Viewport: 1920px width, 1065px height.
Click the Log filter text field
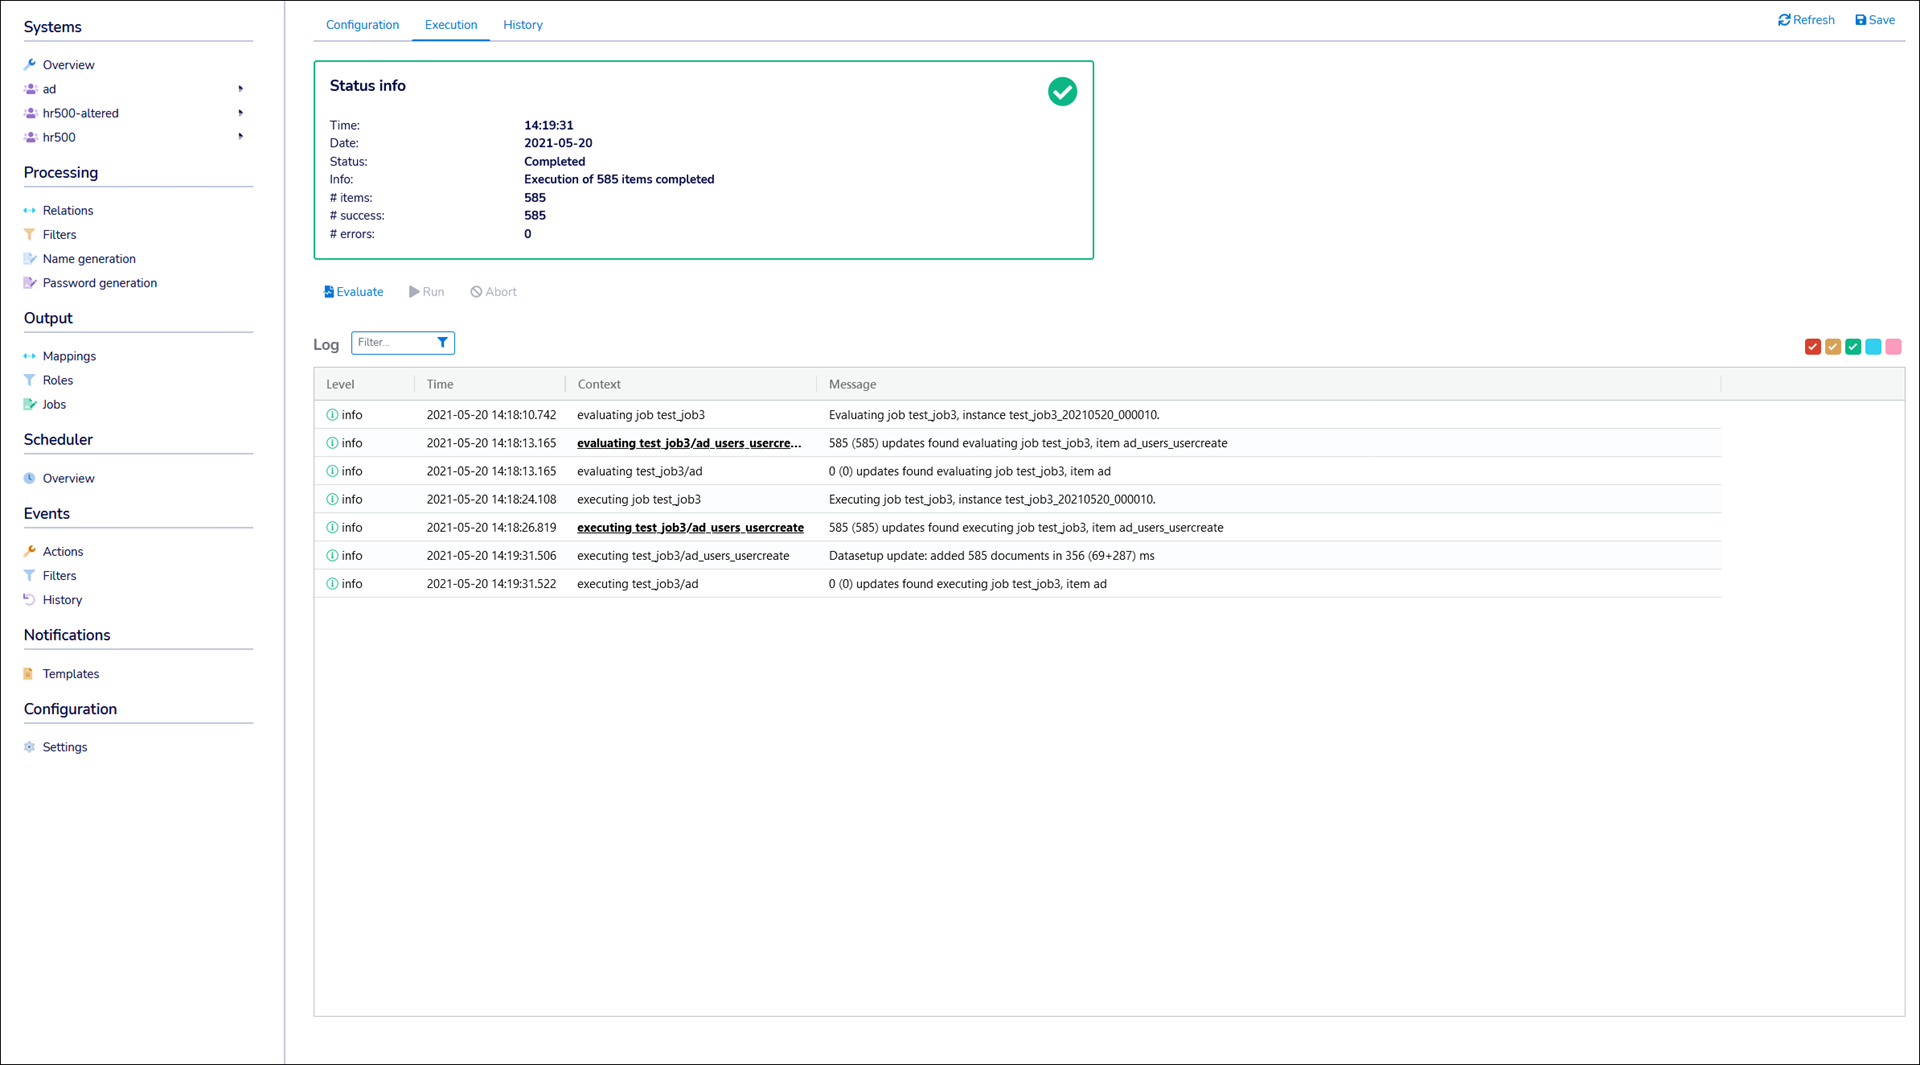tap(393, 343)
